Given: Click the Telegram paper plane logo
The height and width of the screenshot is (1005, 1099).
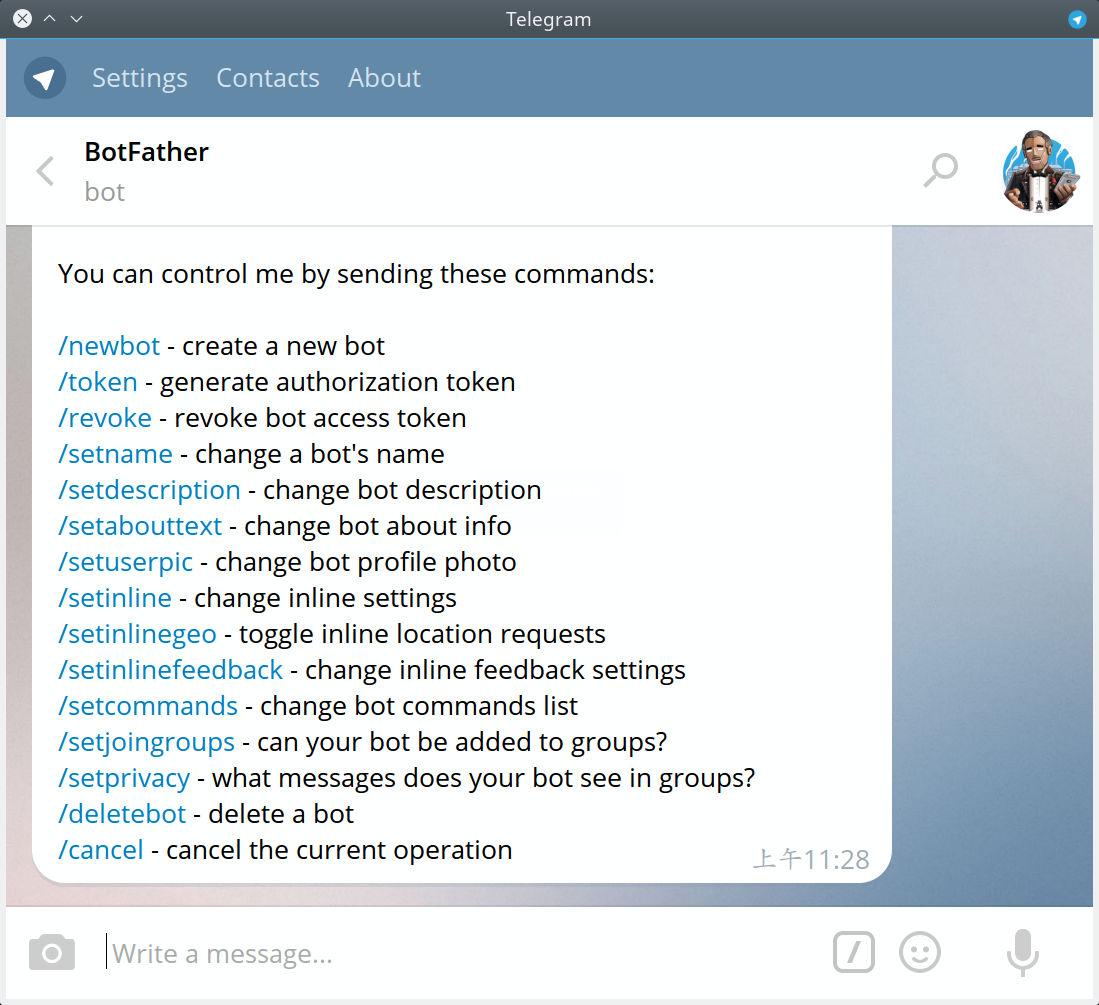Looking at the screenshot, I should click(45, 78).
